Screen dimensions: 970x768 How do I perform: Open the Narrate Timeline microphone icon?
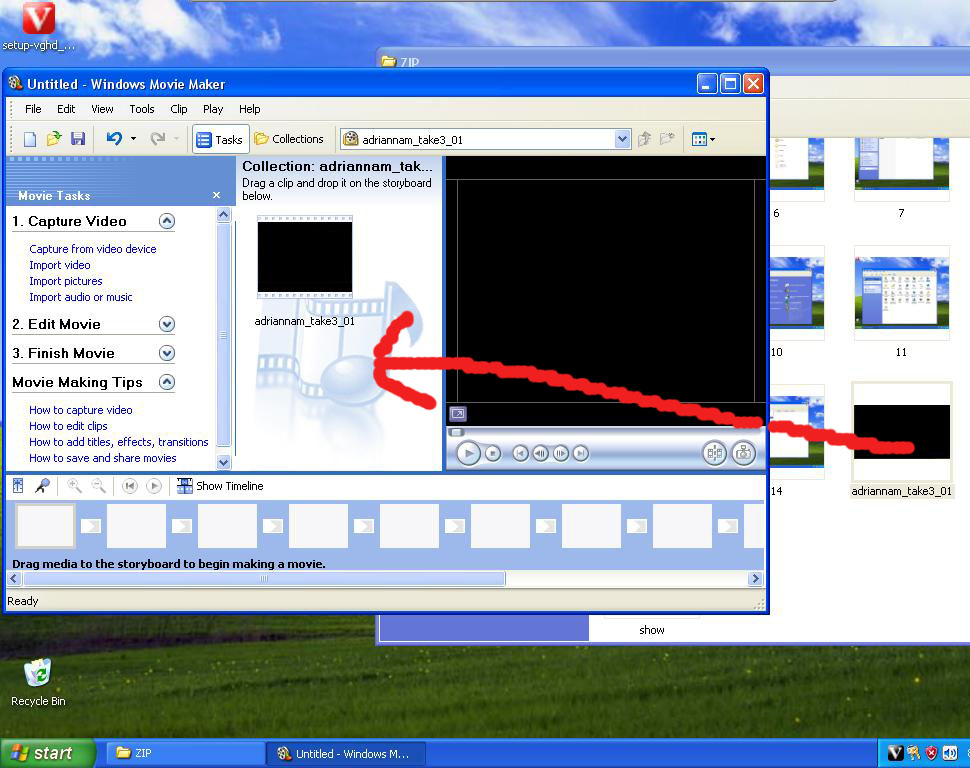[x=42, y=486]
